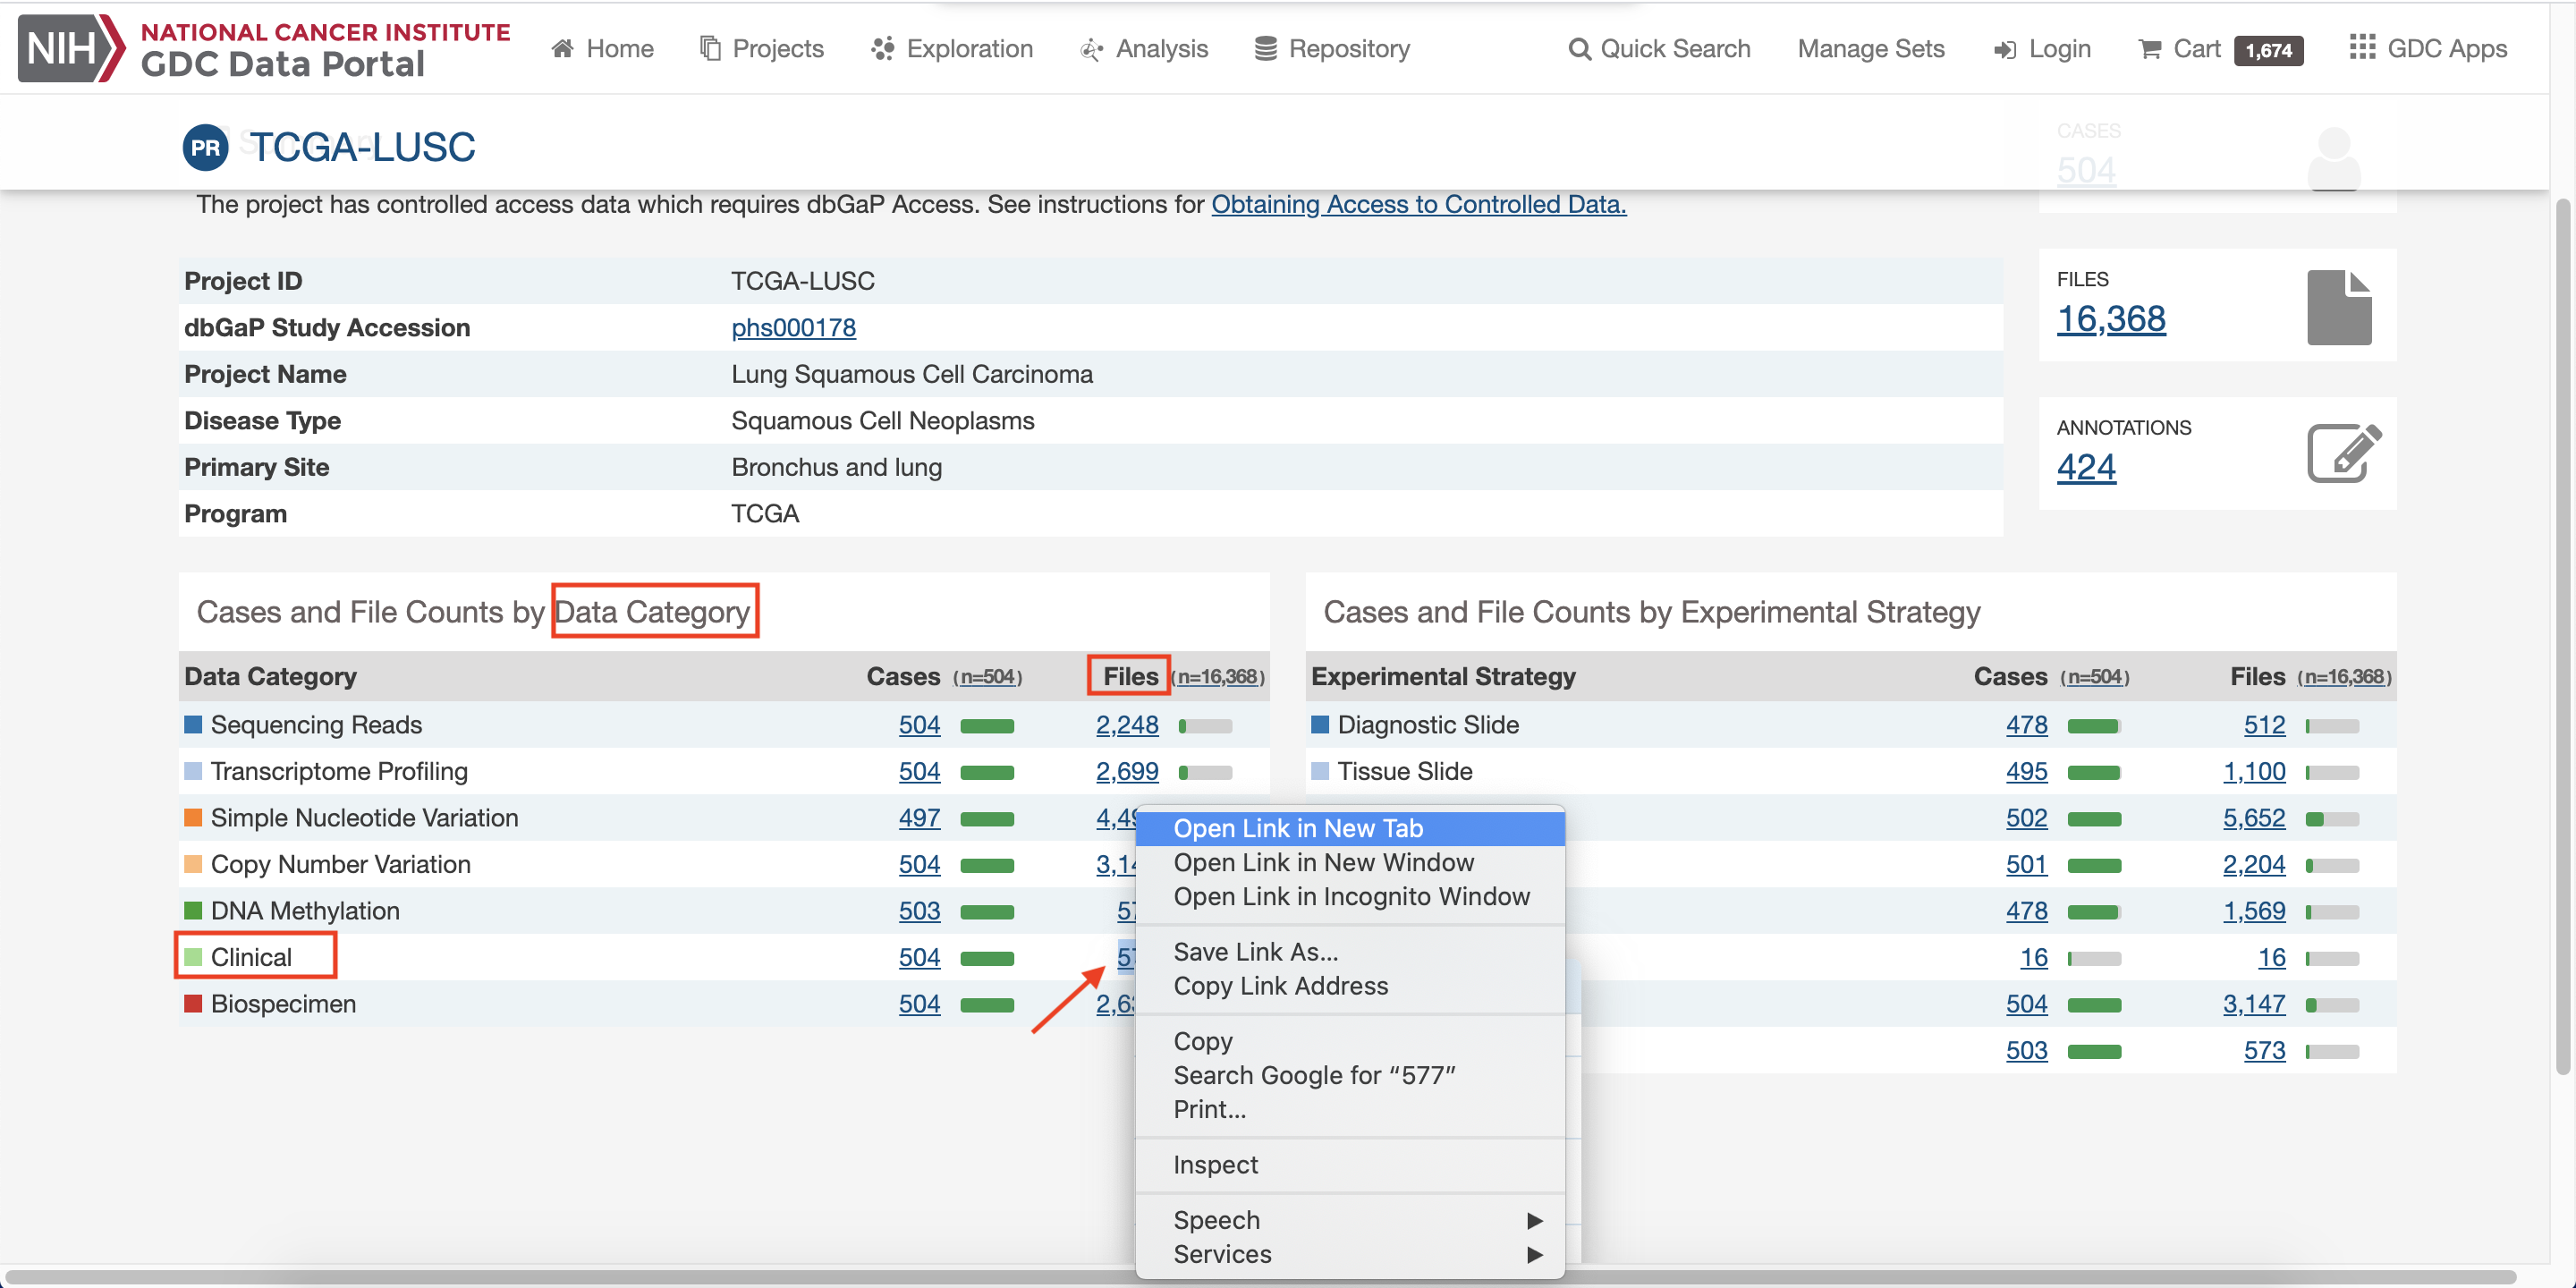Choose Open Link in New Window
2576x1288 pixels.
[x=1350, y=862]
